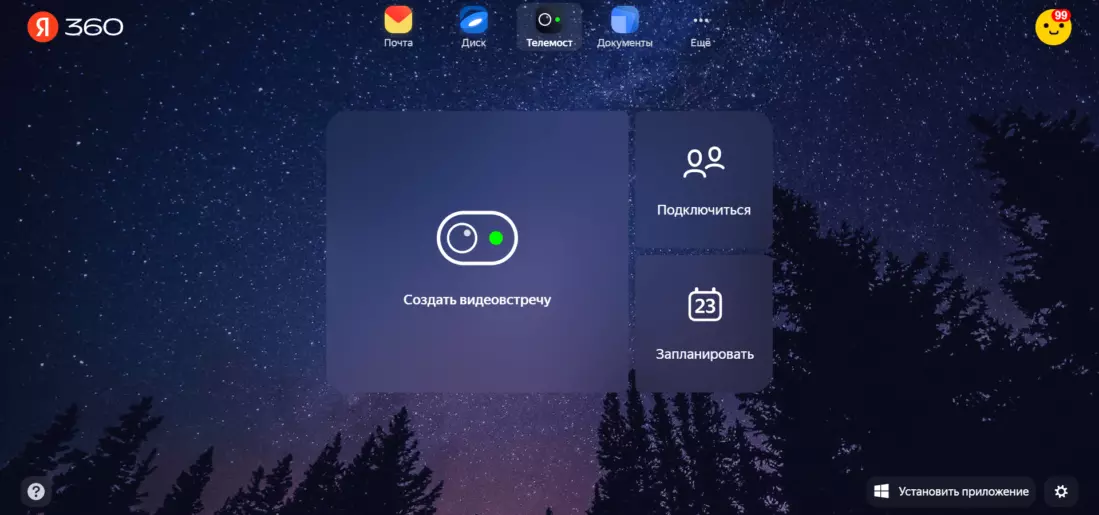The width and height of the screenshot is (1099, 515).
Task: Expand the Ещё more services menu
Action: (700, 27)
